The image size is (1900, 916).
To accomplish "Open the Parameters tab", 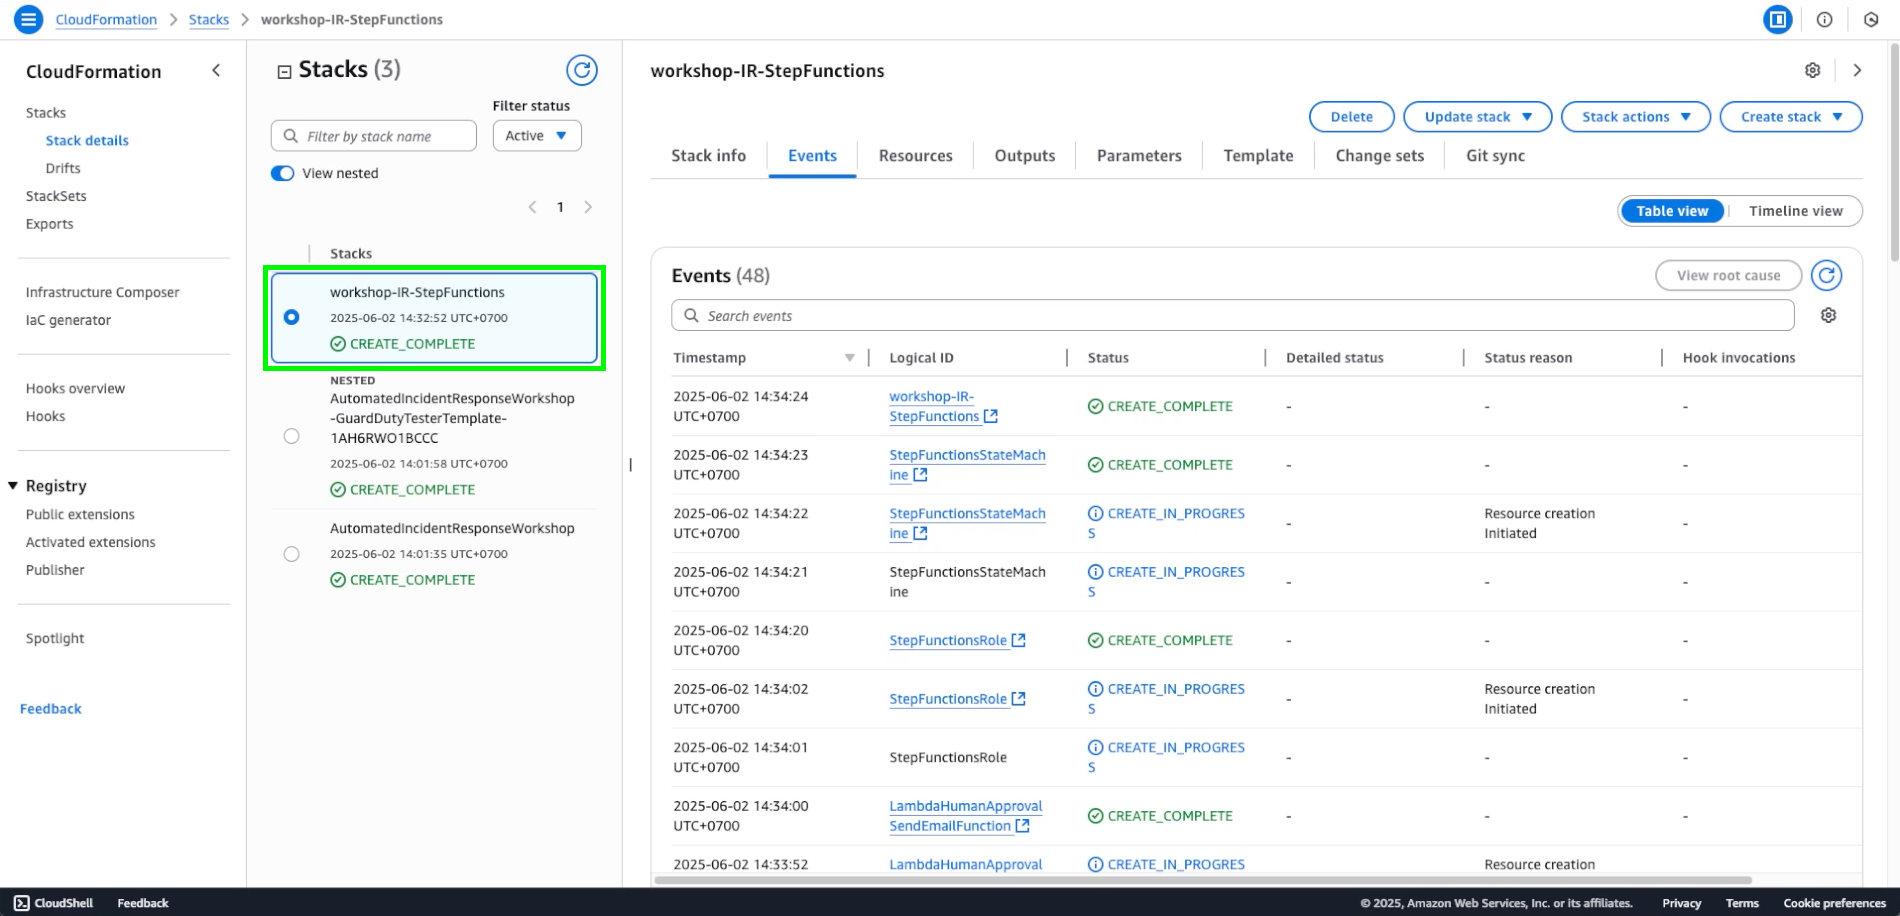I will (x=1139, y=156).
